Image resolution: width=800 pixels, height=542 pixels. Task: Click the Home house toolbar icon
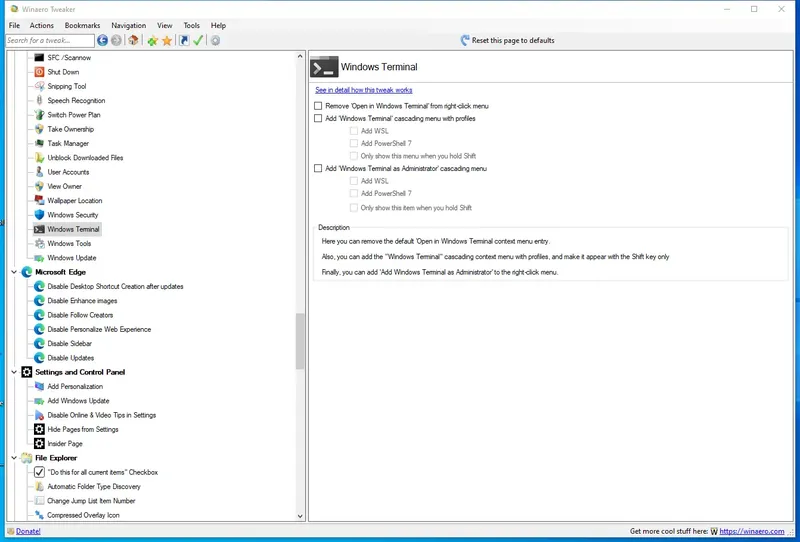point(133,40)
